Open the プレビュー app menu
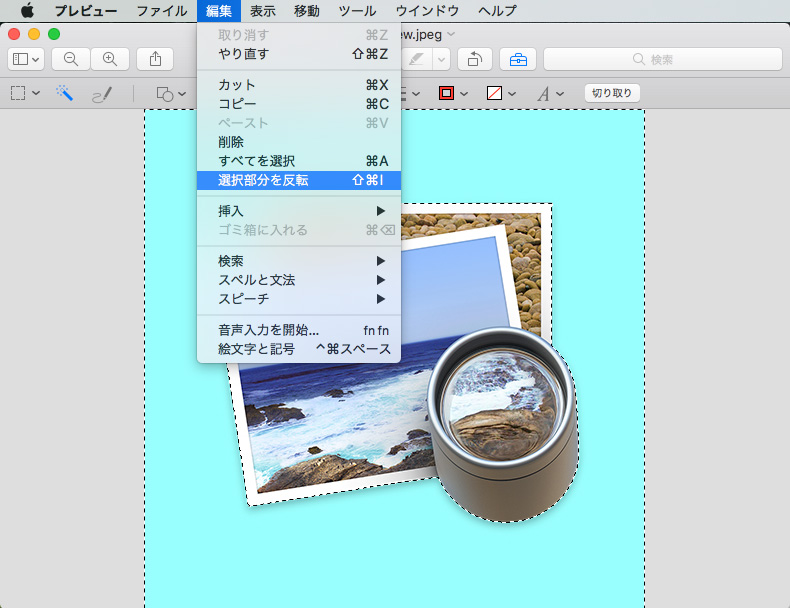Screen dimensions: 790x608 [86, 11]
